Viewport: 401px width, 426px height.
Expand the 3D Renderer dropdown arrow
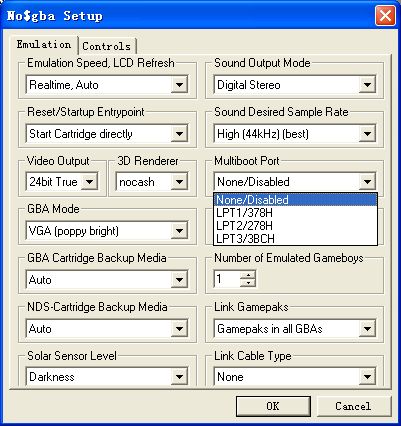click(x=179, y=182)
